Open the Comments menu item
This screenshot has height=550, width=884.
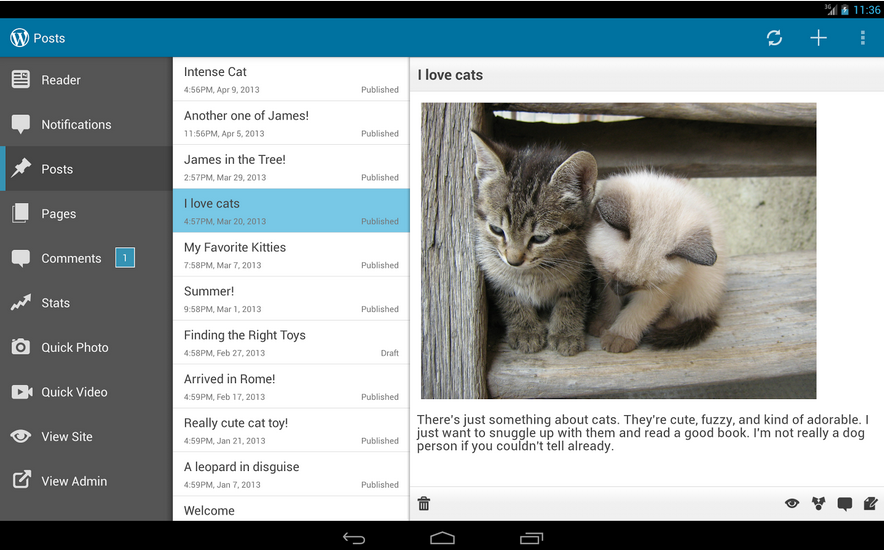click(x=86, y=258)
